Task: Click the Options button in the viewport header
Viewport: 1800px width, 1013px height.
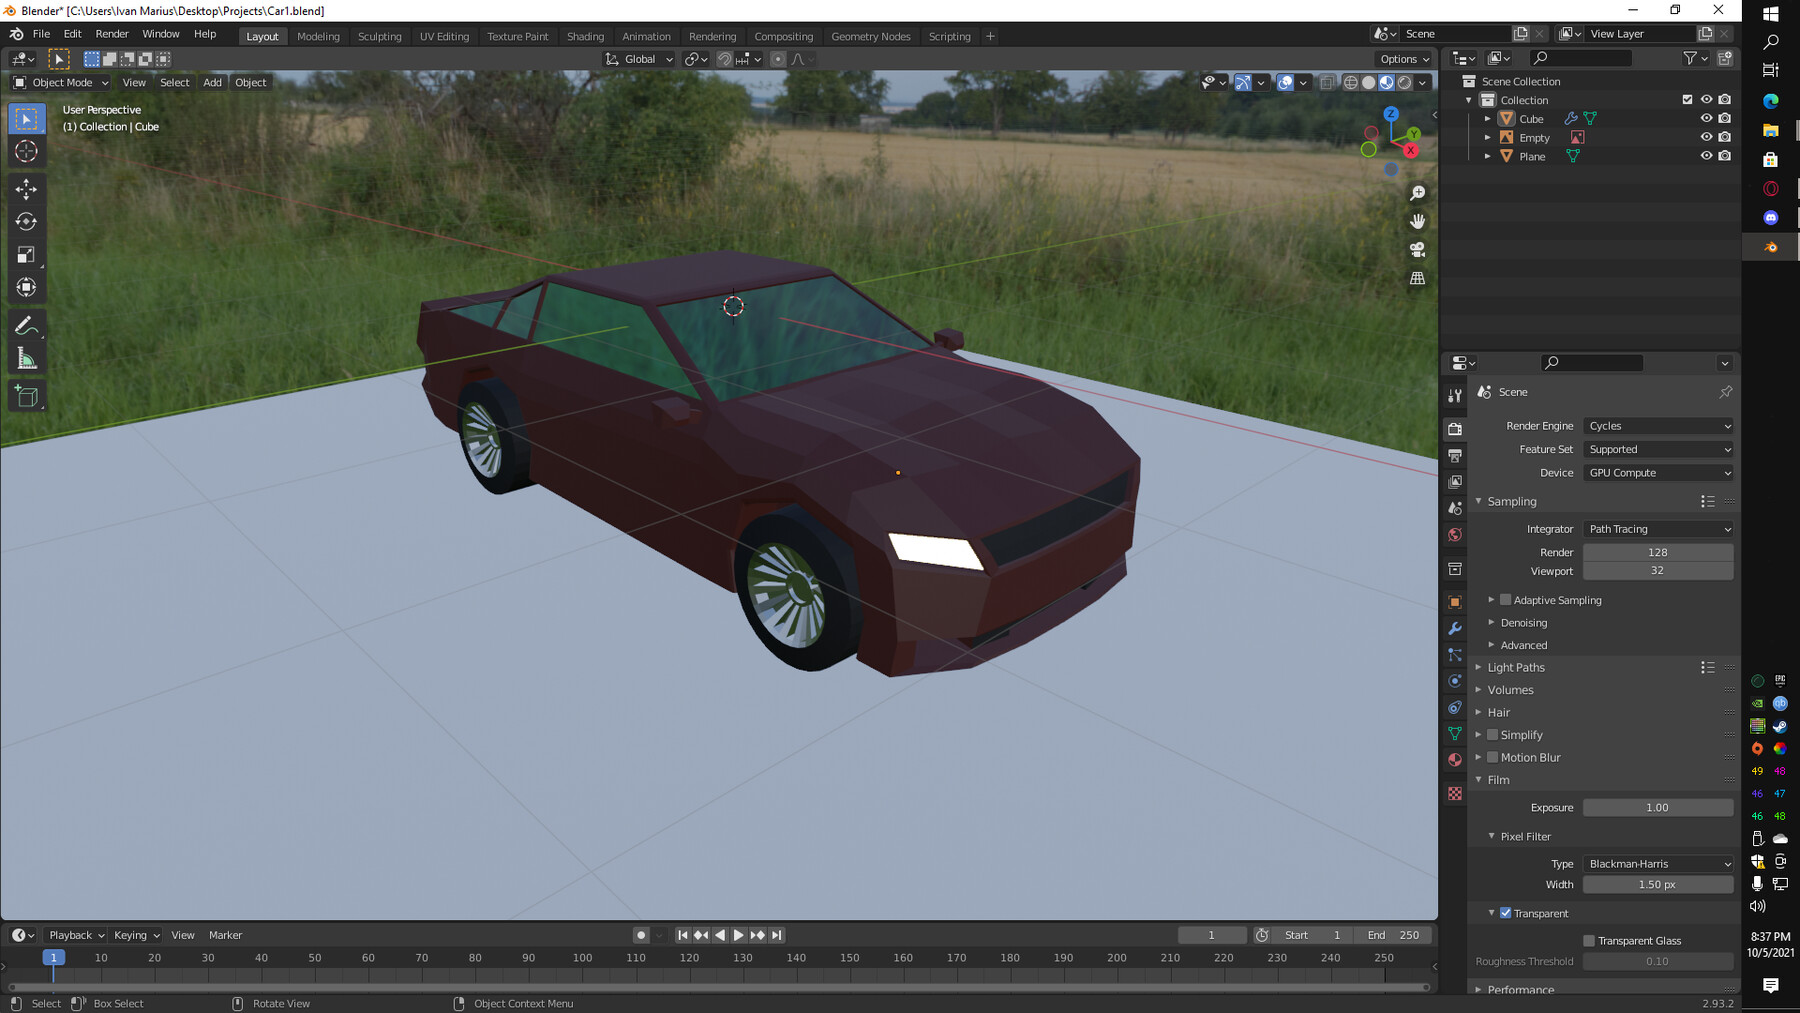Action: point(1402,58)
